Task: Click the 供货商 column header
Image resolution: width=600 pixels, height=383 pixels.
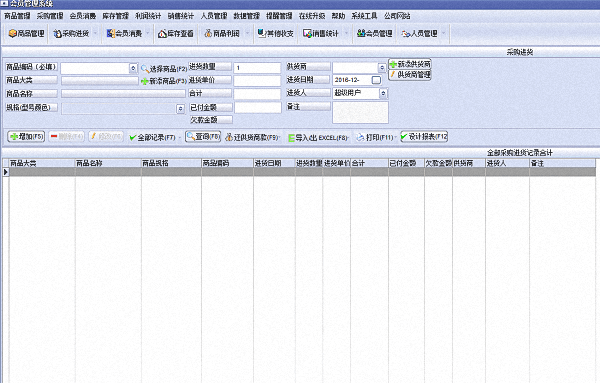Action: 469,163
